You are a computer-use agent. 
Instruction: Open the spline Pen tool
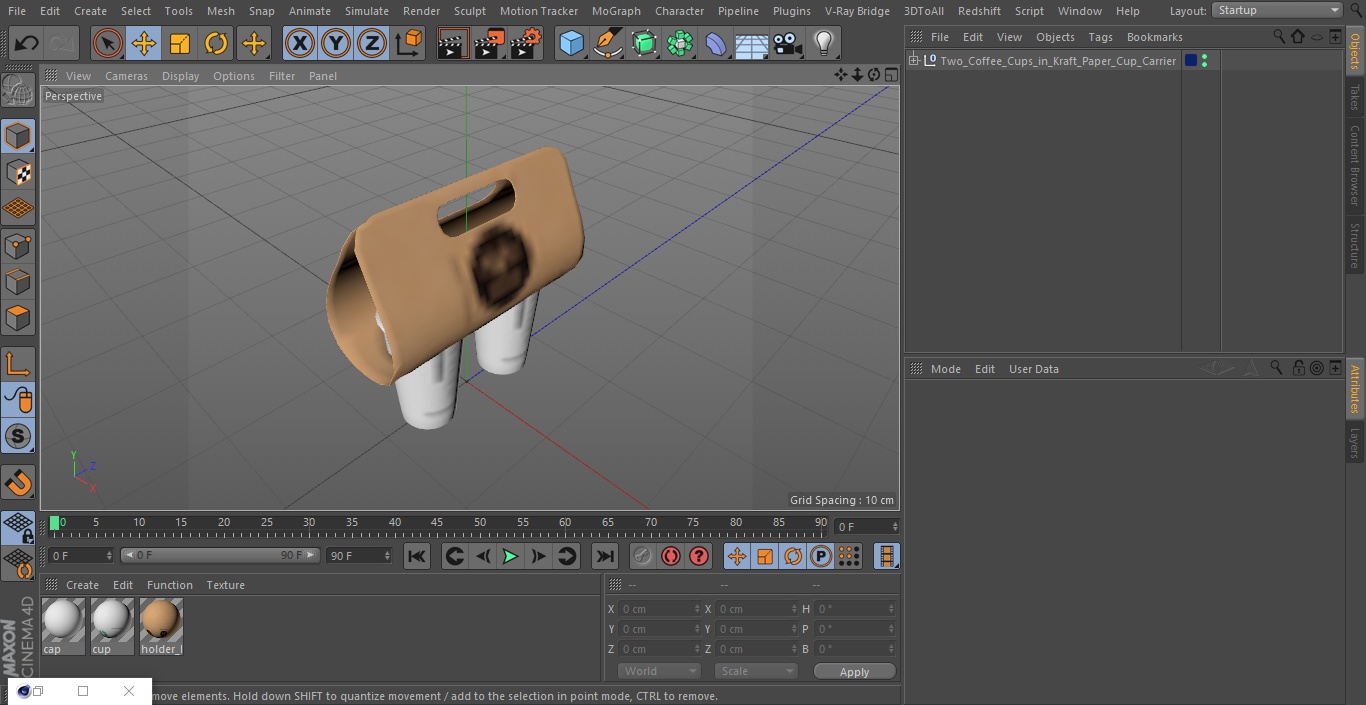608,43
